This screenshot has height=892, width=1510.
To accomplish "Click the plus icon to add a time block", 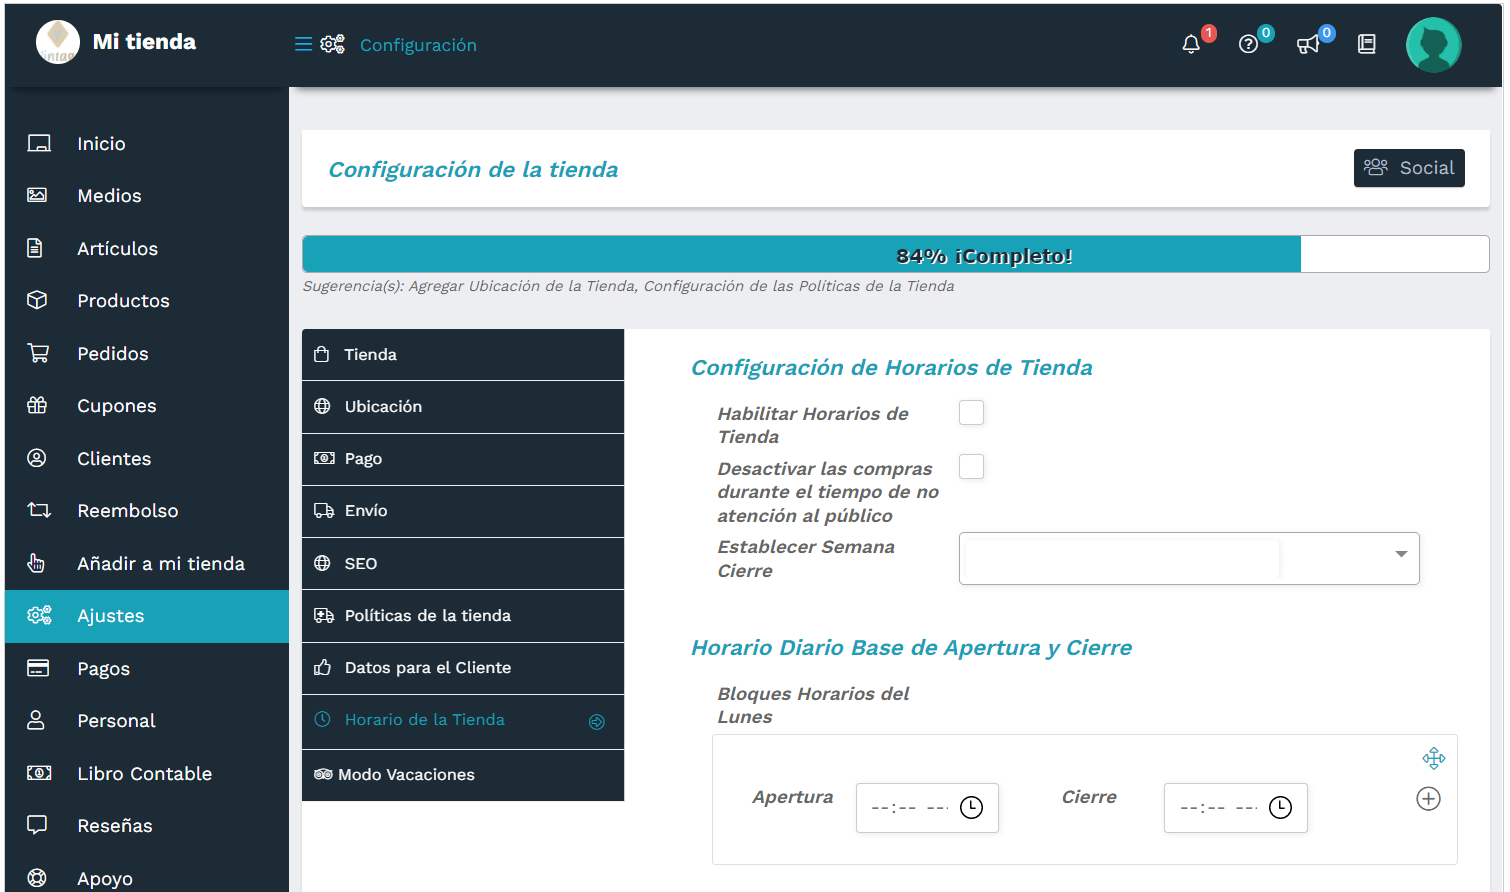I will point(1428,798).
